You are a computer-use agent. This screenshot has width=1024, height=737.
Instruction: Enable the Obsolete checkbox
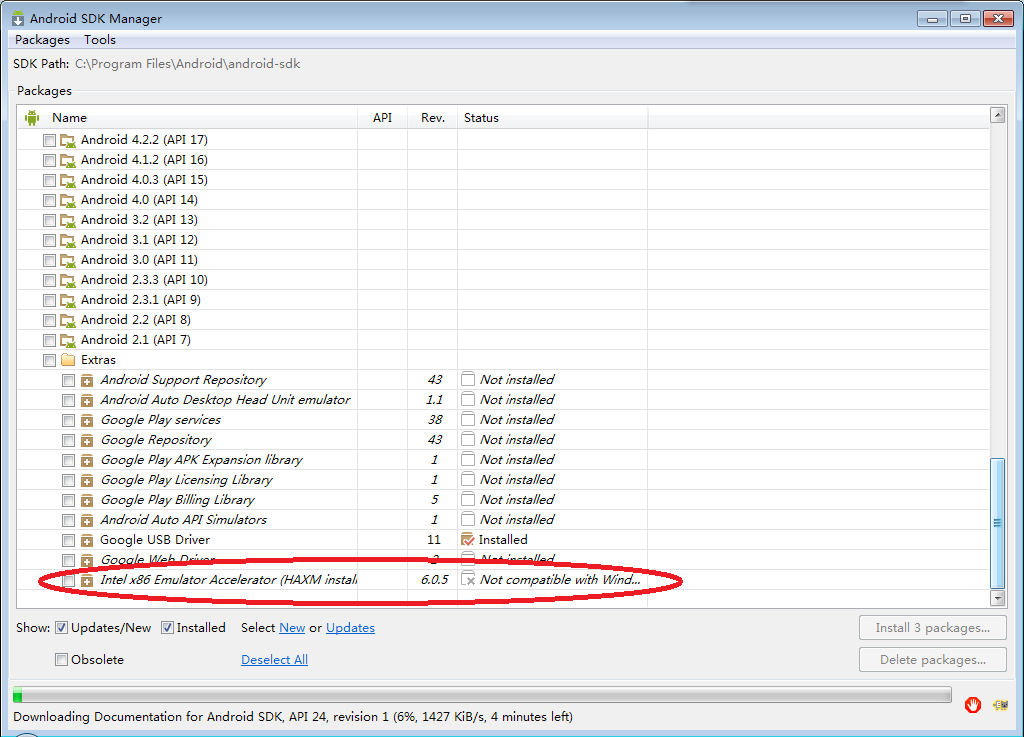tap(61, 660)
